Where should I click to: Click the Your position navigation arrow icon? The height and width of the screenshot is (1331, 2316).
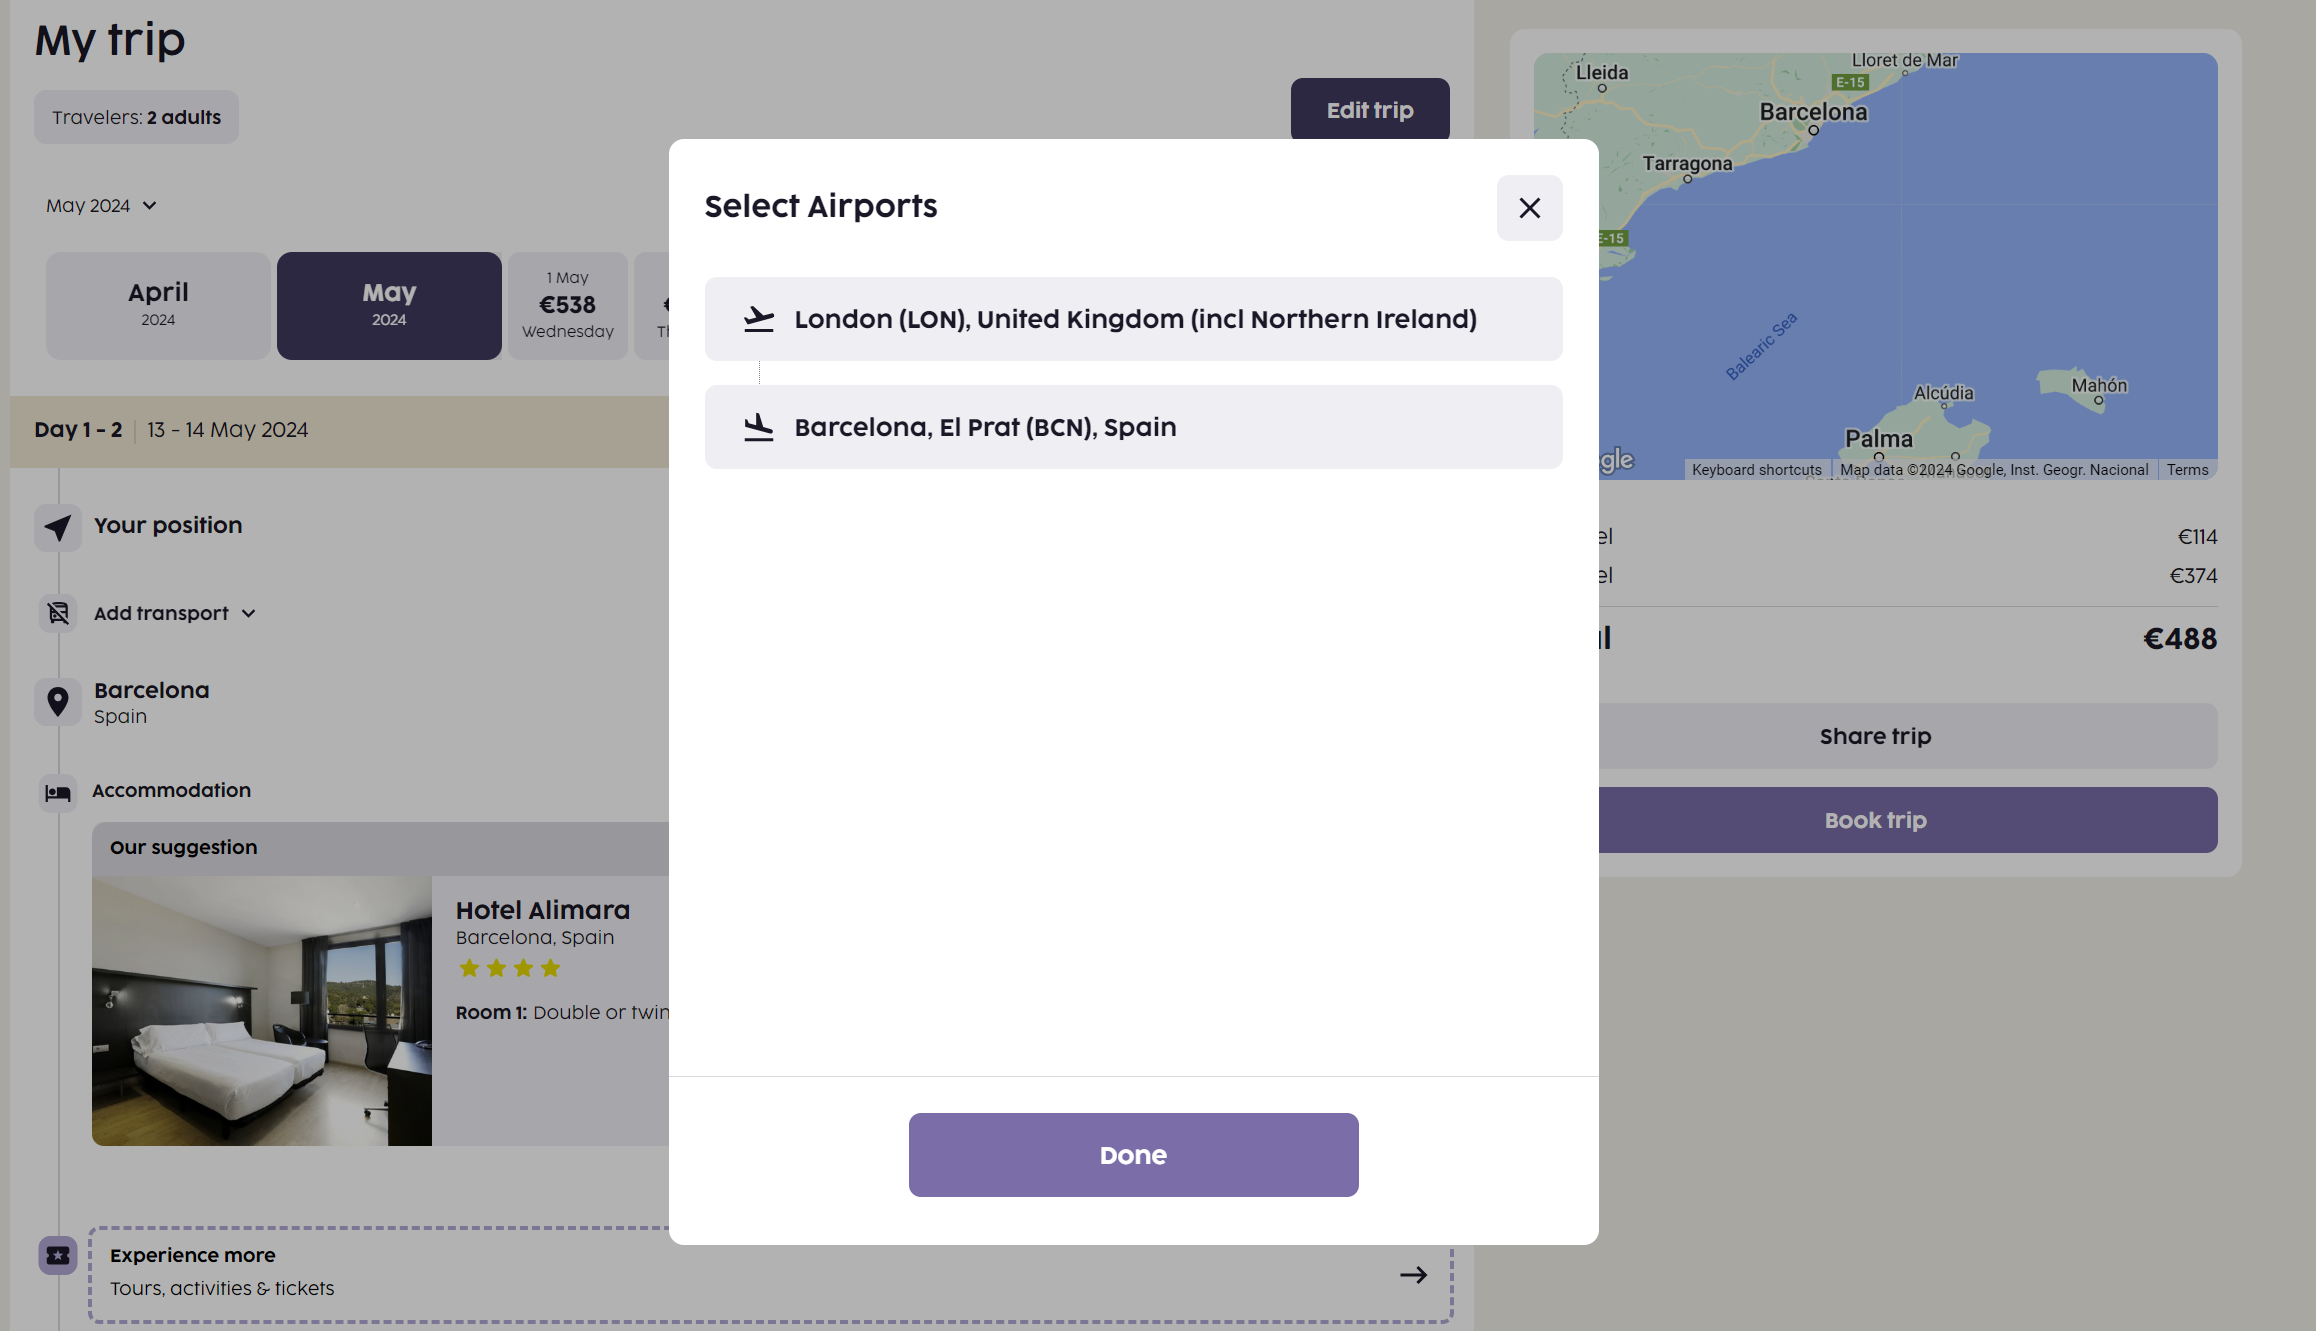[x=58, y=527]
